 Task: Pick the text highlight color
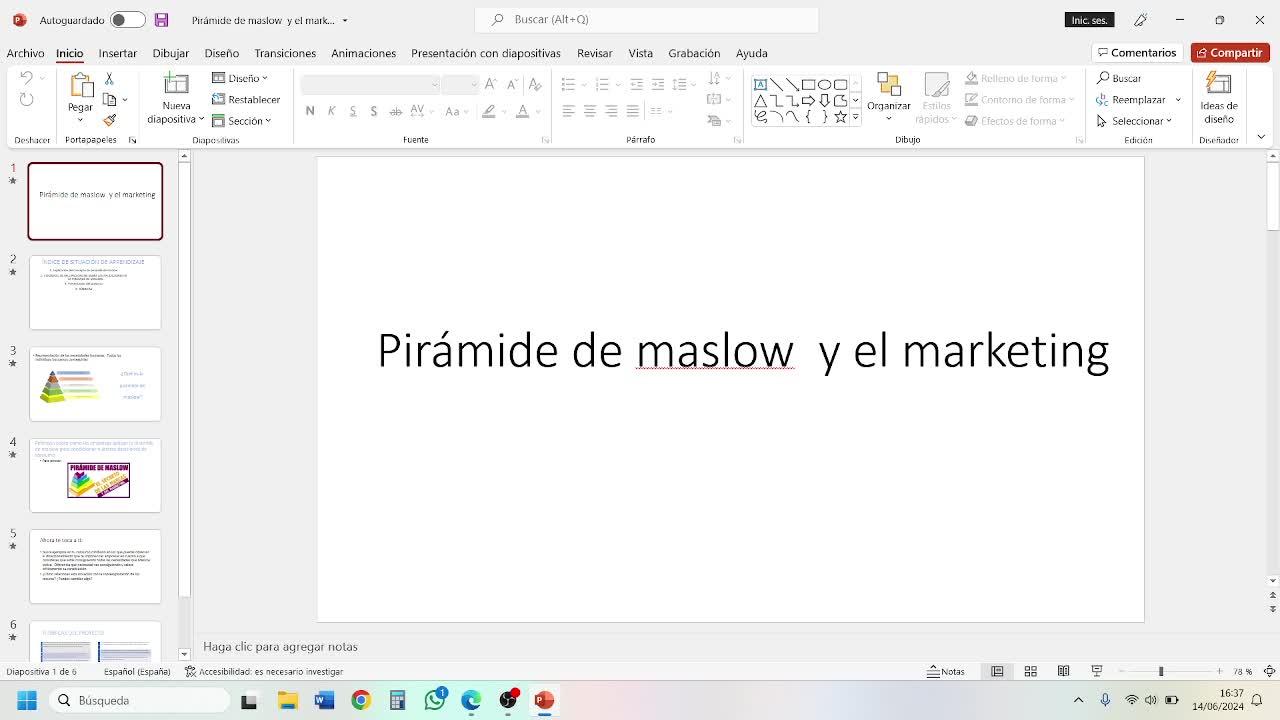[x=489, y=111]
